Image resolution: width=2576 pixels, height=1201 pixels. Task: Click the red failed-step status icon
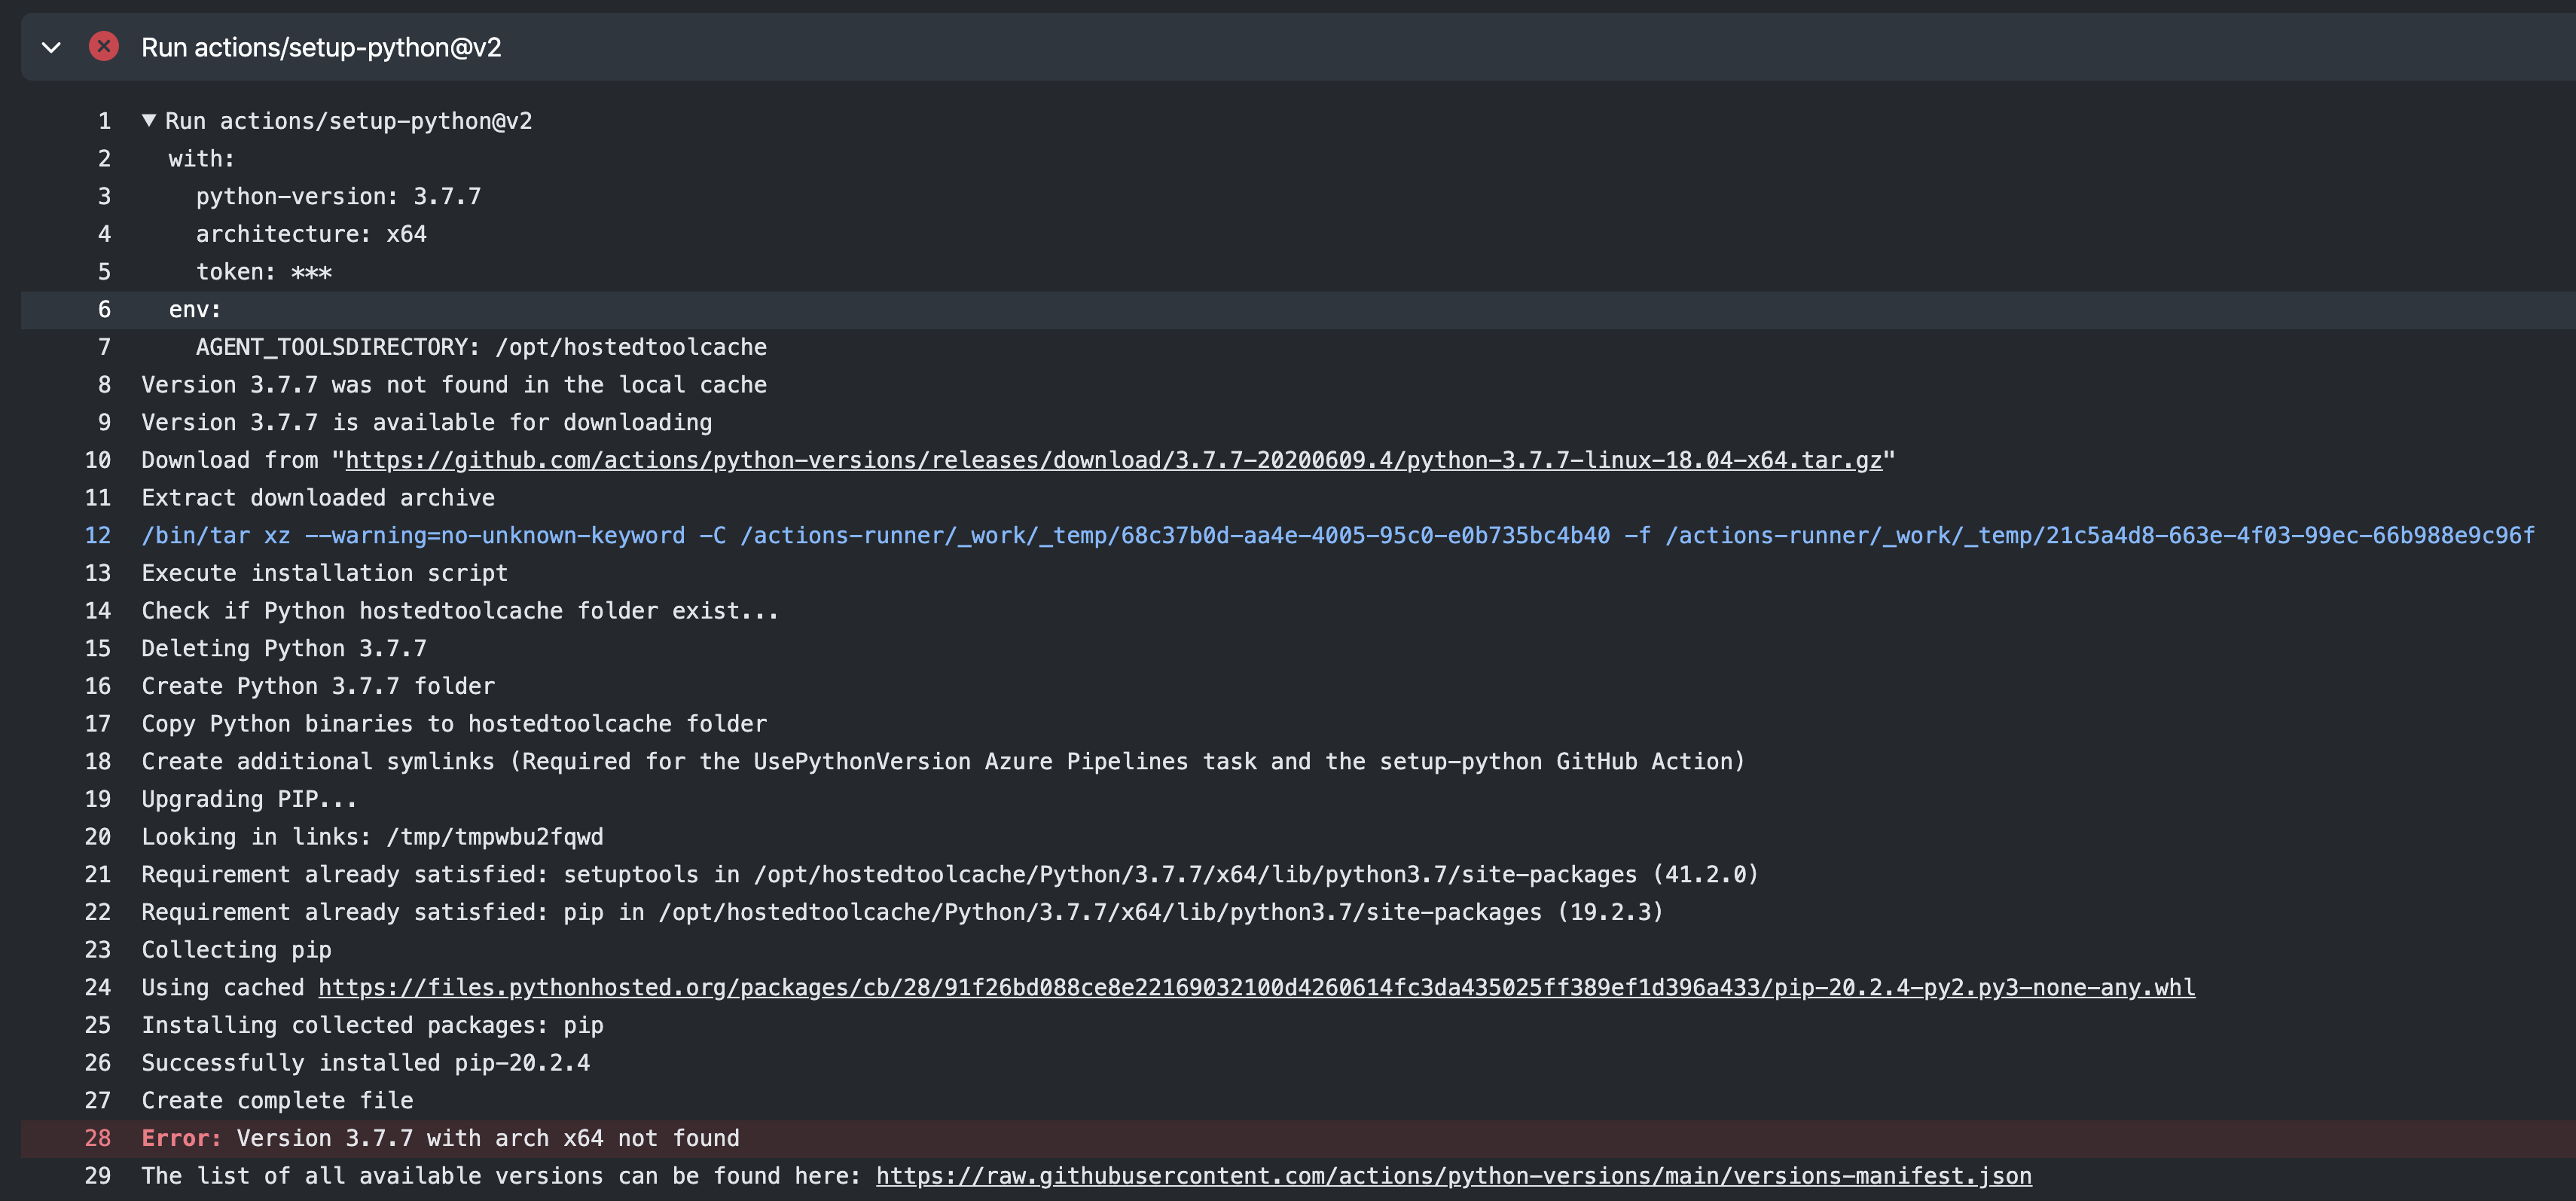click(x=103, y=46)
